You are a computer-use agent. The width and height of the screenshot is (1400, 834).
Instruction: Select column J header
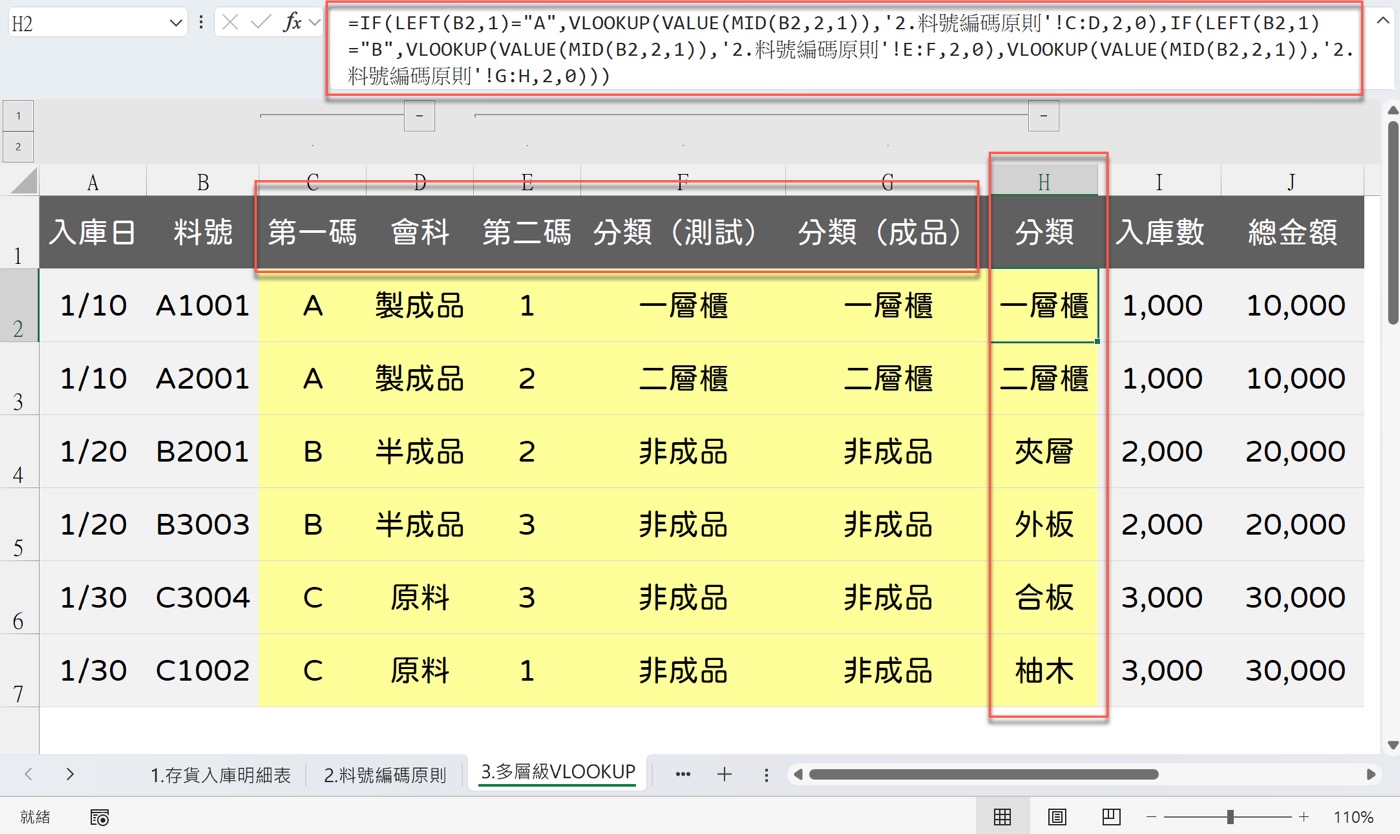[x=1292, y=181]
